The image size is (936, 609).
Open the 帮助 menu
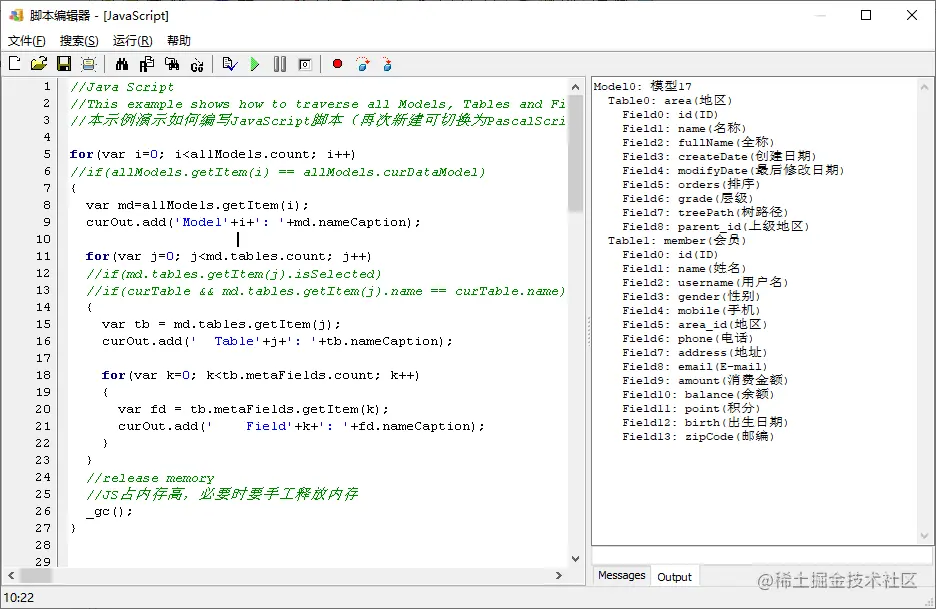tap(178, 41)
